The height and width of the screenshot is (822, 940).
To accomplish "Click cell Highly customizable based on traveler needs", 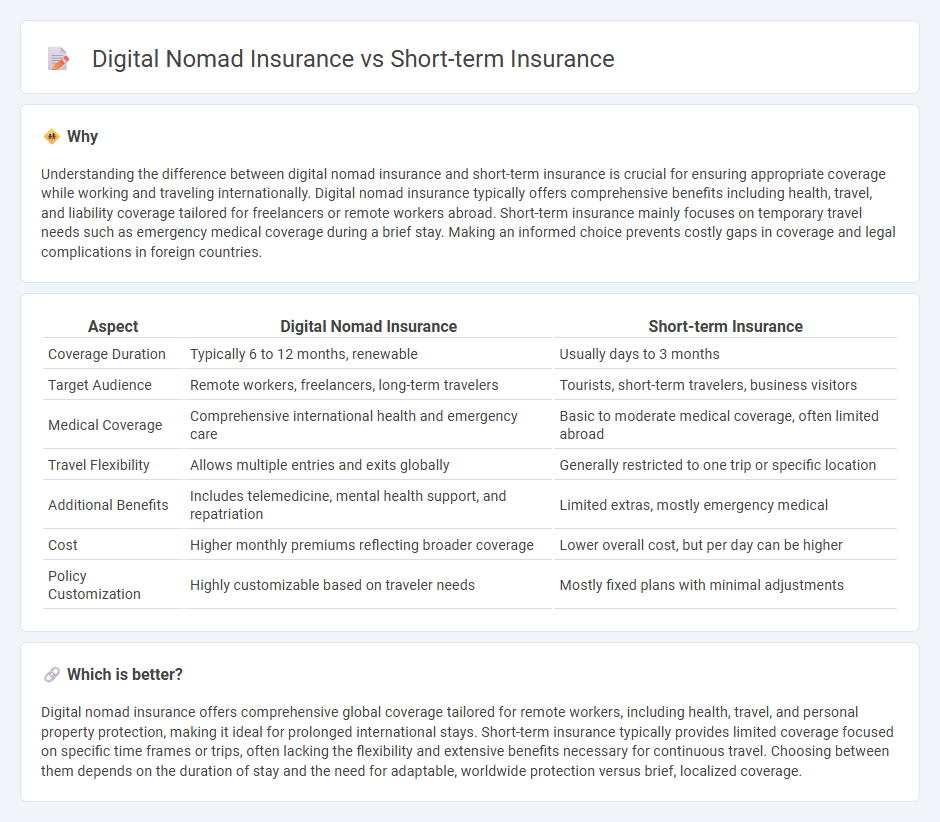I will [368, 585].
